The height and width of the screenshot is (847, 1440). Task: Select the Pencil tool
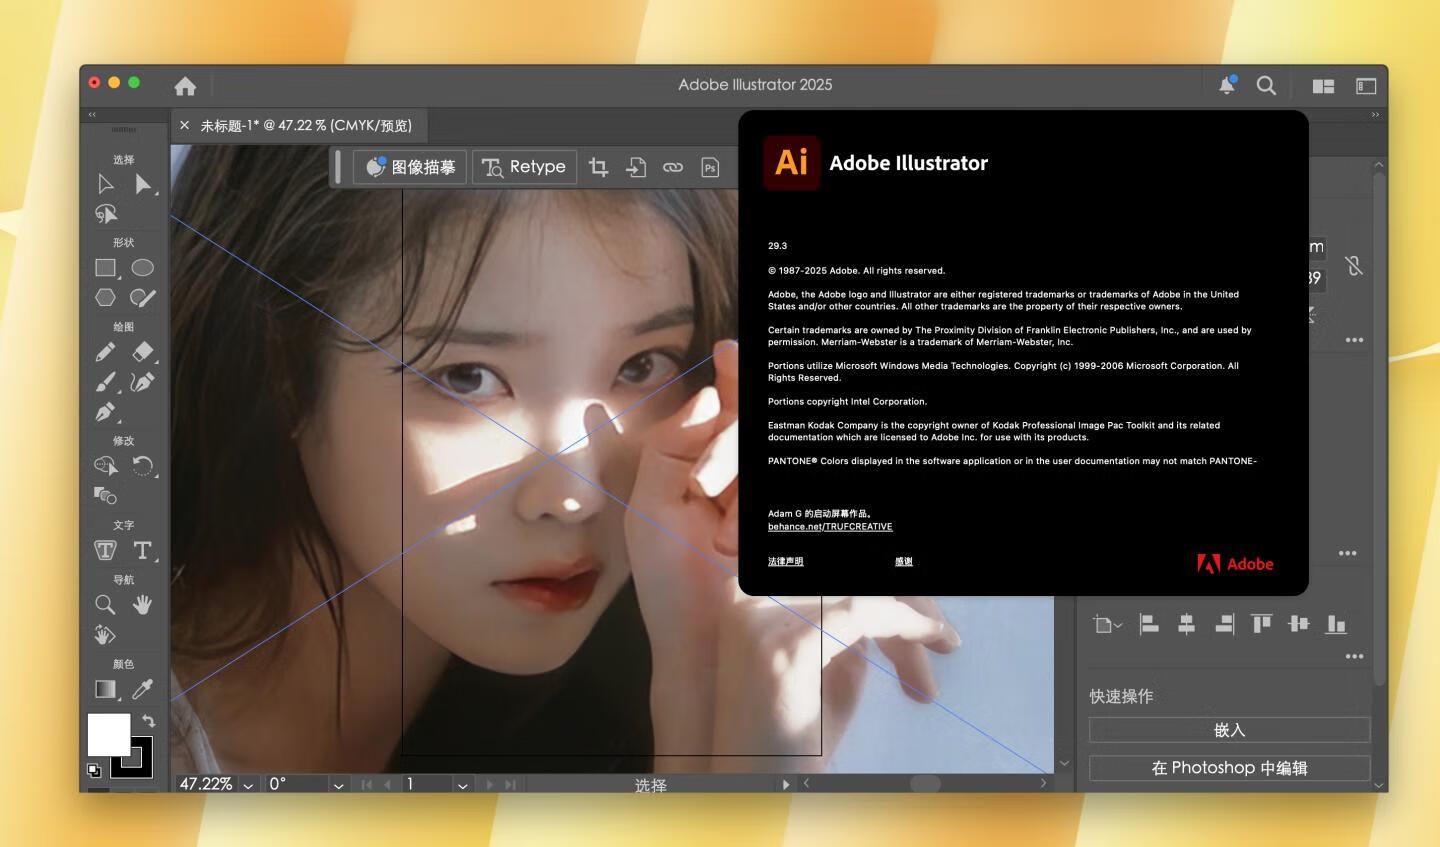pyautogui.click(x=105, y=352)
